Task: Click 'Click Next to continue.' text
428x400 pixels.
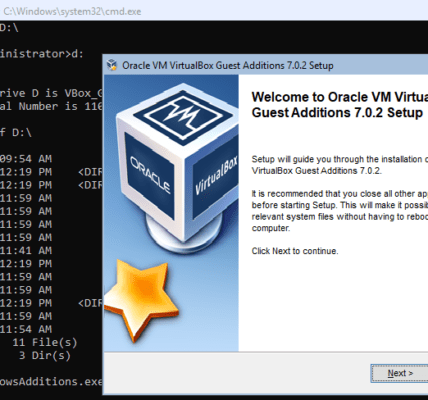Action: (x=295, y=251)
